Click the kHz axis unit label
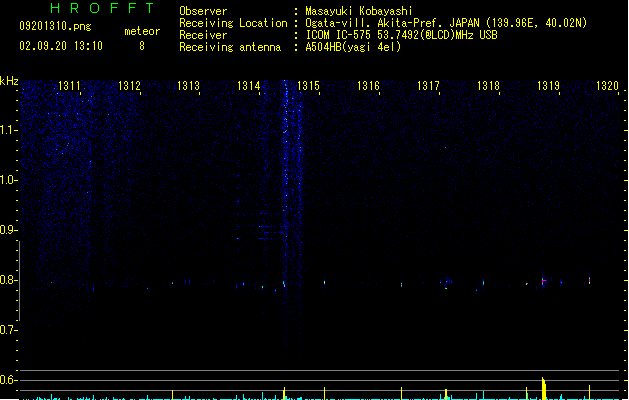The height and width of the screenshot is (400, 629). tap(9, 81)
